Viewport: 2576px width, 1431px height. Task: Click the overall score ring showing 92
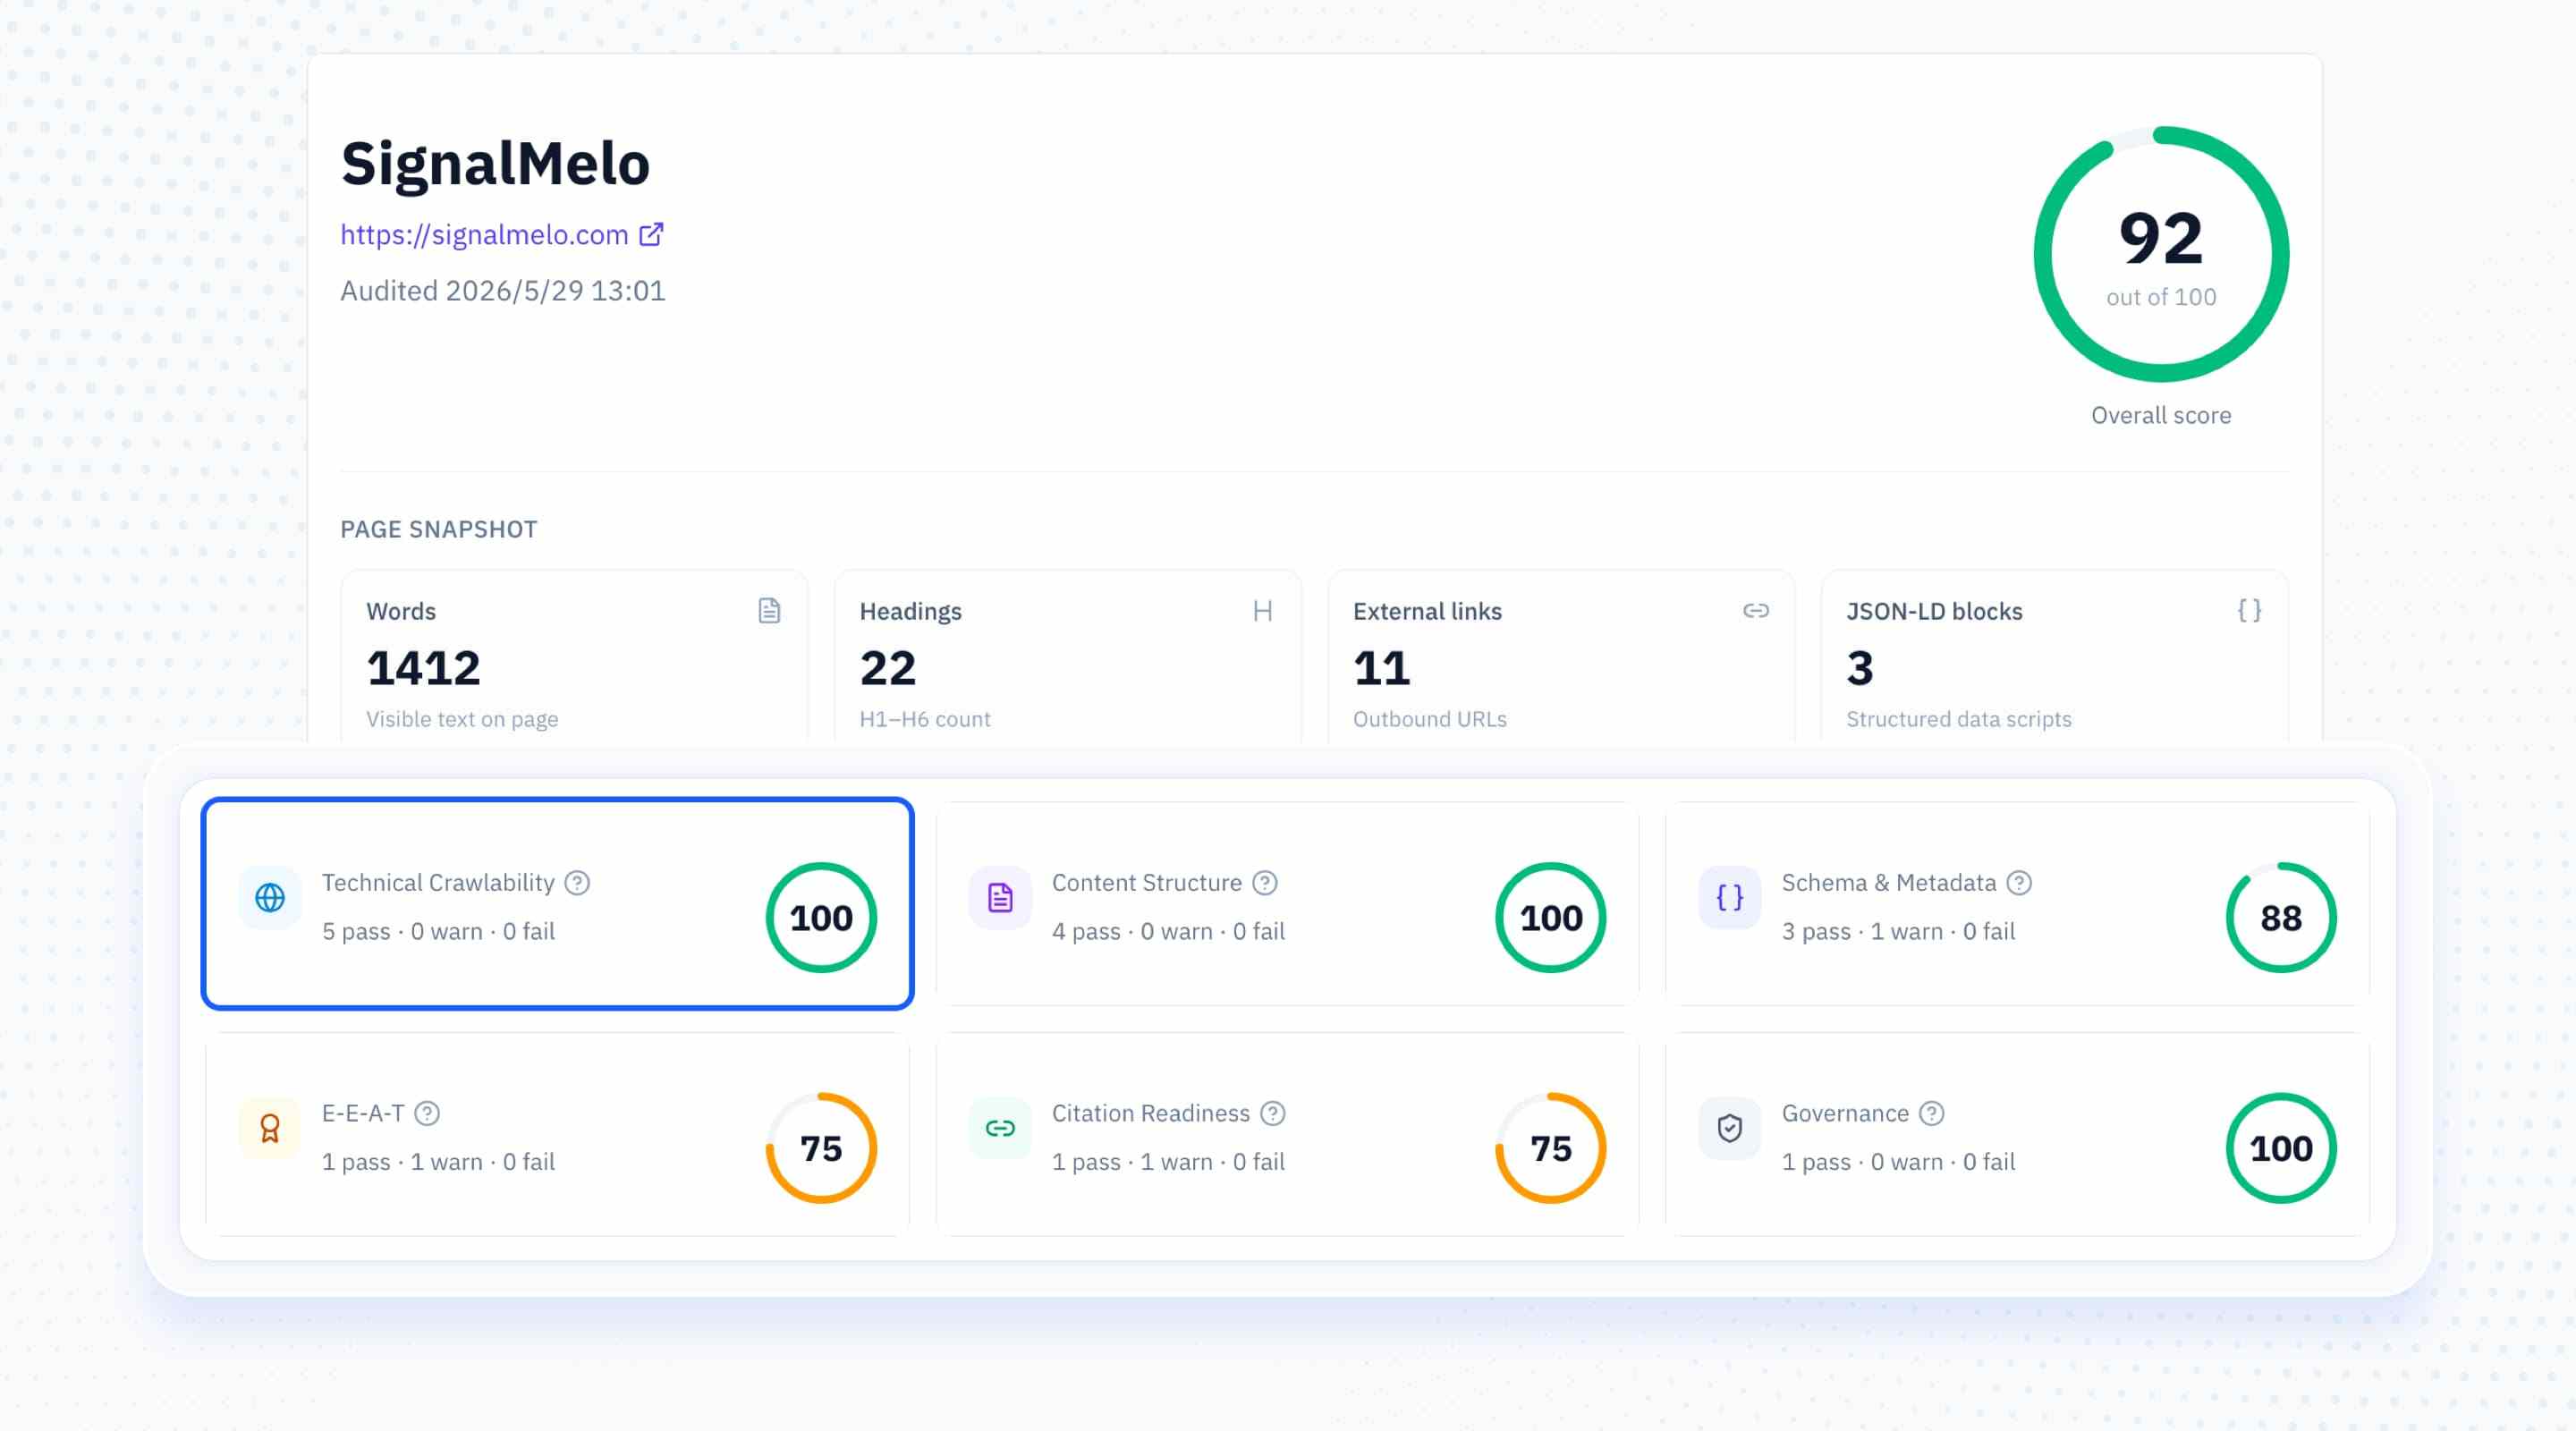(x=2161, y=254)
